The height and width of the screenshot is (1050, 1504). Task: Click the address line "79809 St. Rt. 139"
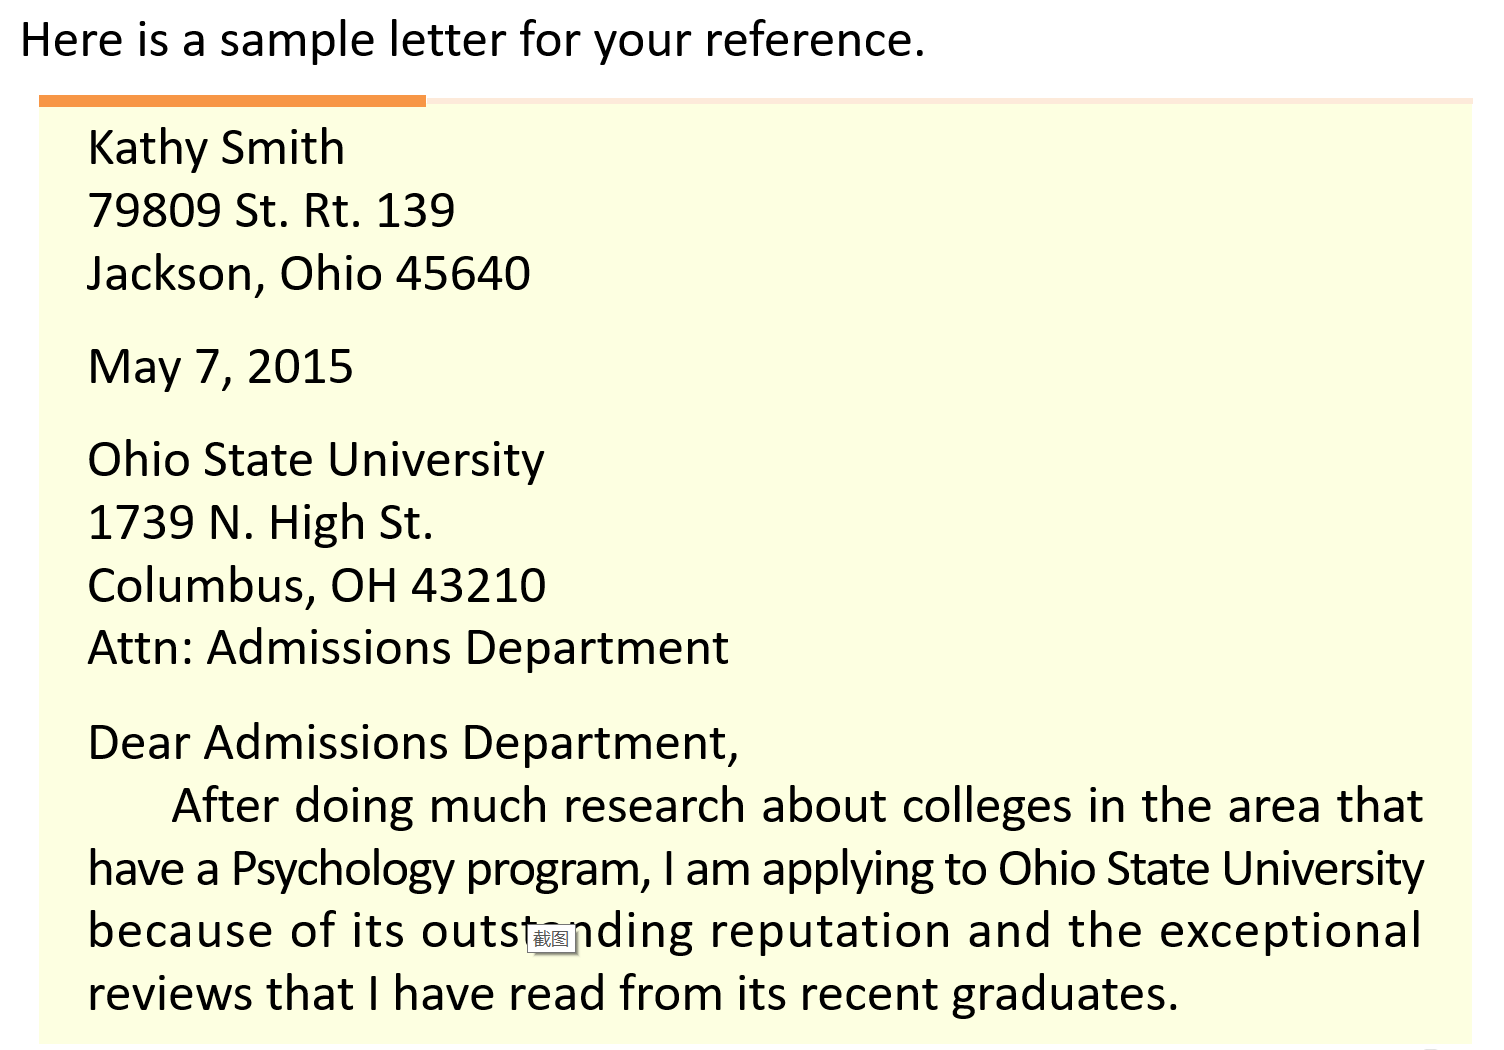[271, 211]
